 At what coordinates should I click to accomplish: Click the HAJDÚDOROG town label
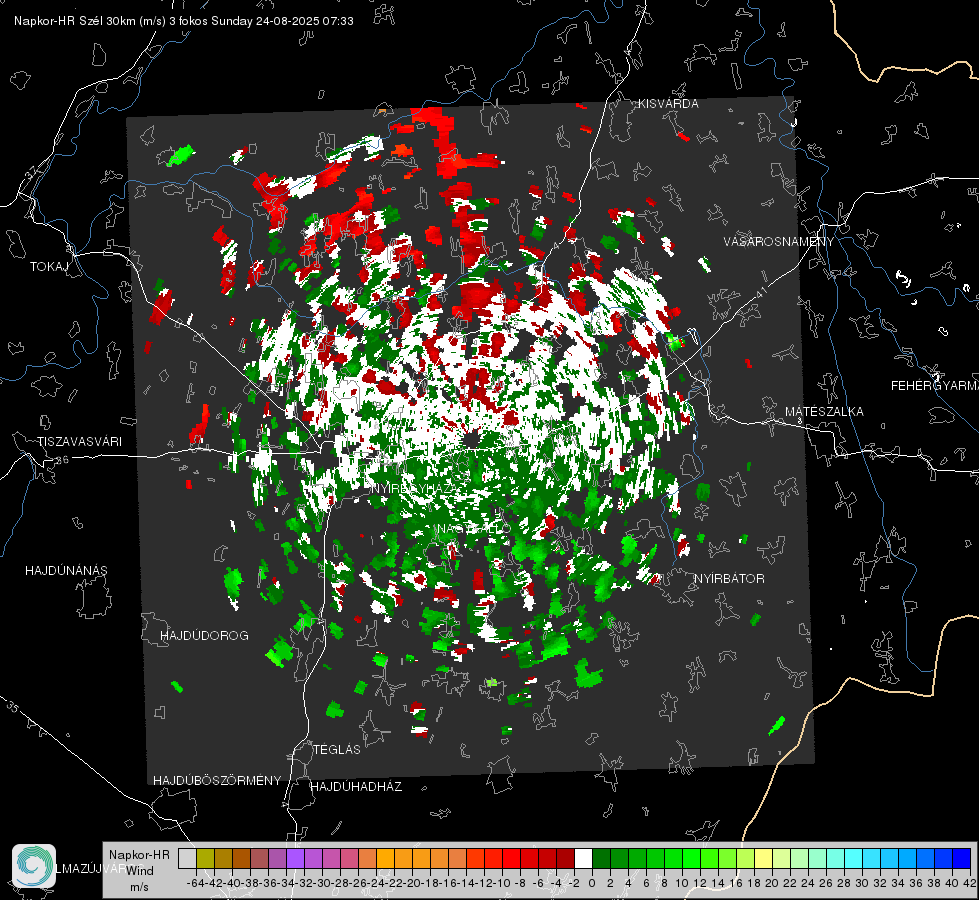pos(204,636)
